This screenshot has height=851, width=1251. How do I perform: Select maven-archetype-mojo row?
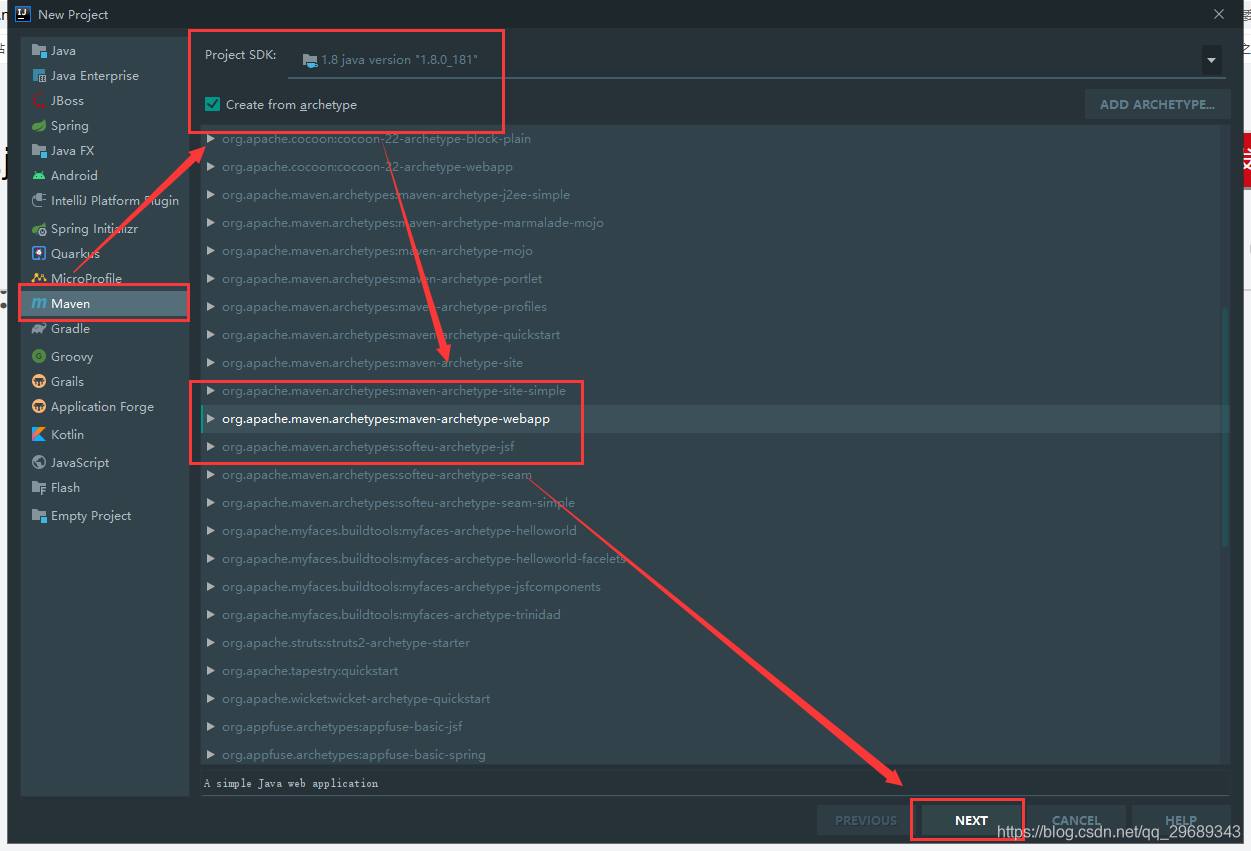[711, 251]
